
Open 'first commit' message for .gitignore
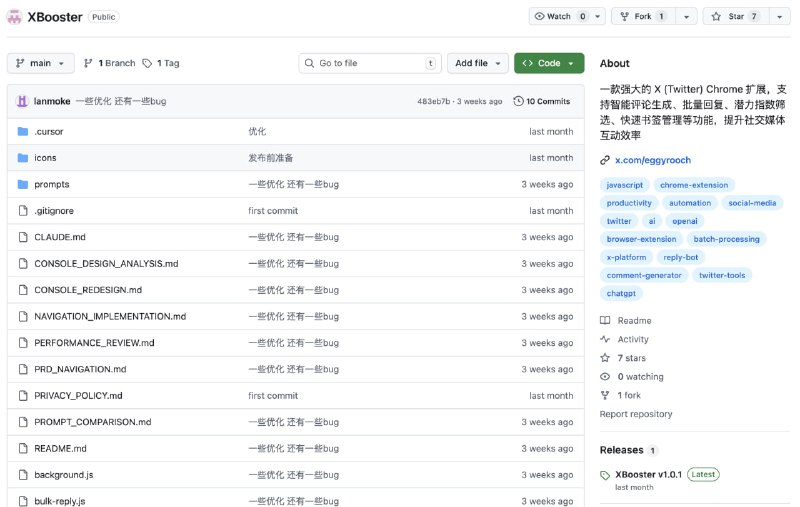[273, 211]
